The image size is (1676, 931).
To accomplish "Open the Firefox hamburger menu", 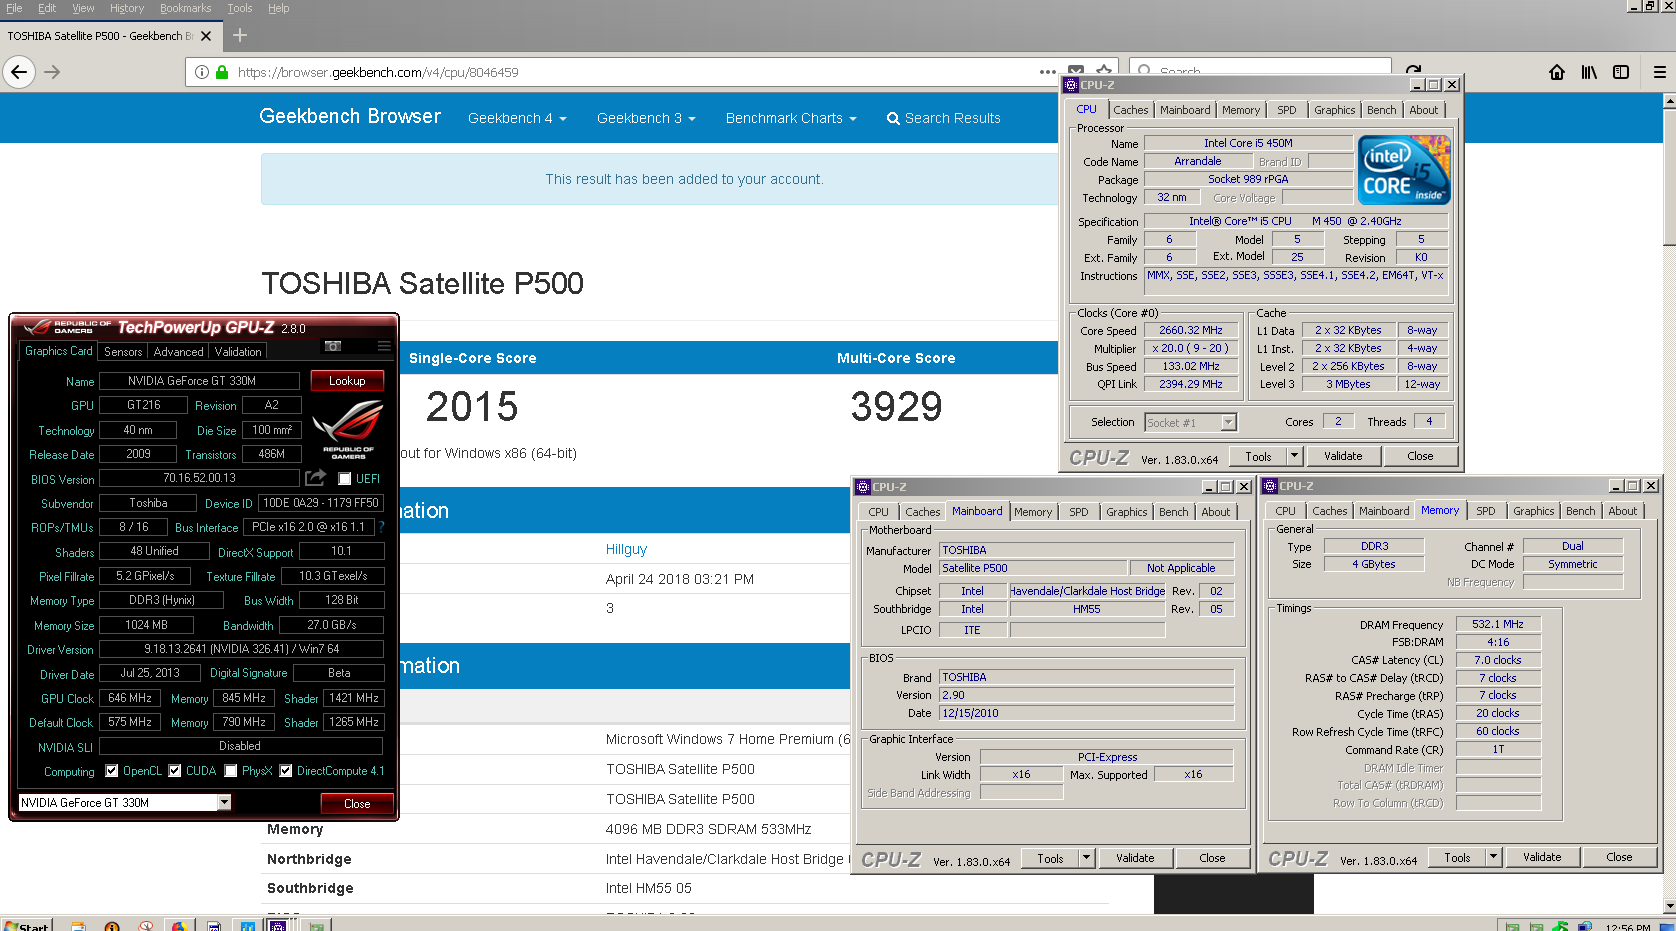I will point(1660,72).
